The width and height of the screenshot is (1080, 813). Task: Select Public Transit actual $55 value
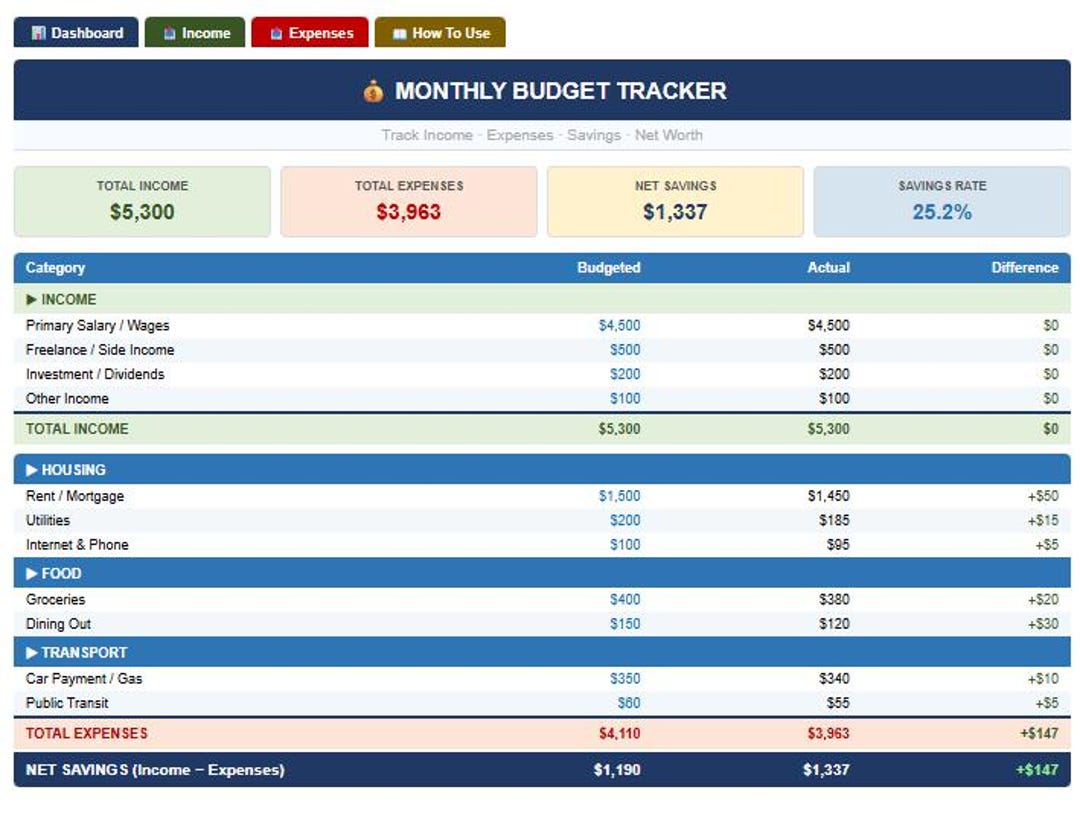click(838, 703)
